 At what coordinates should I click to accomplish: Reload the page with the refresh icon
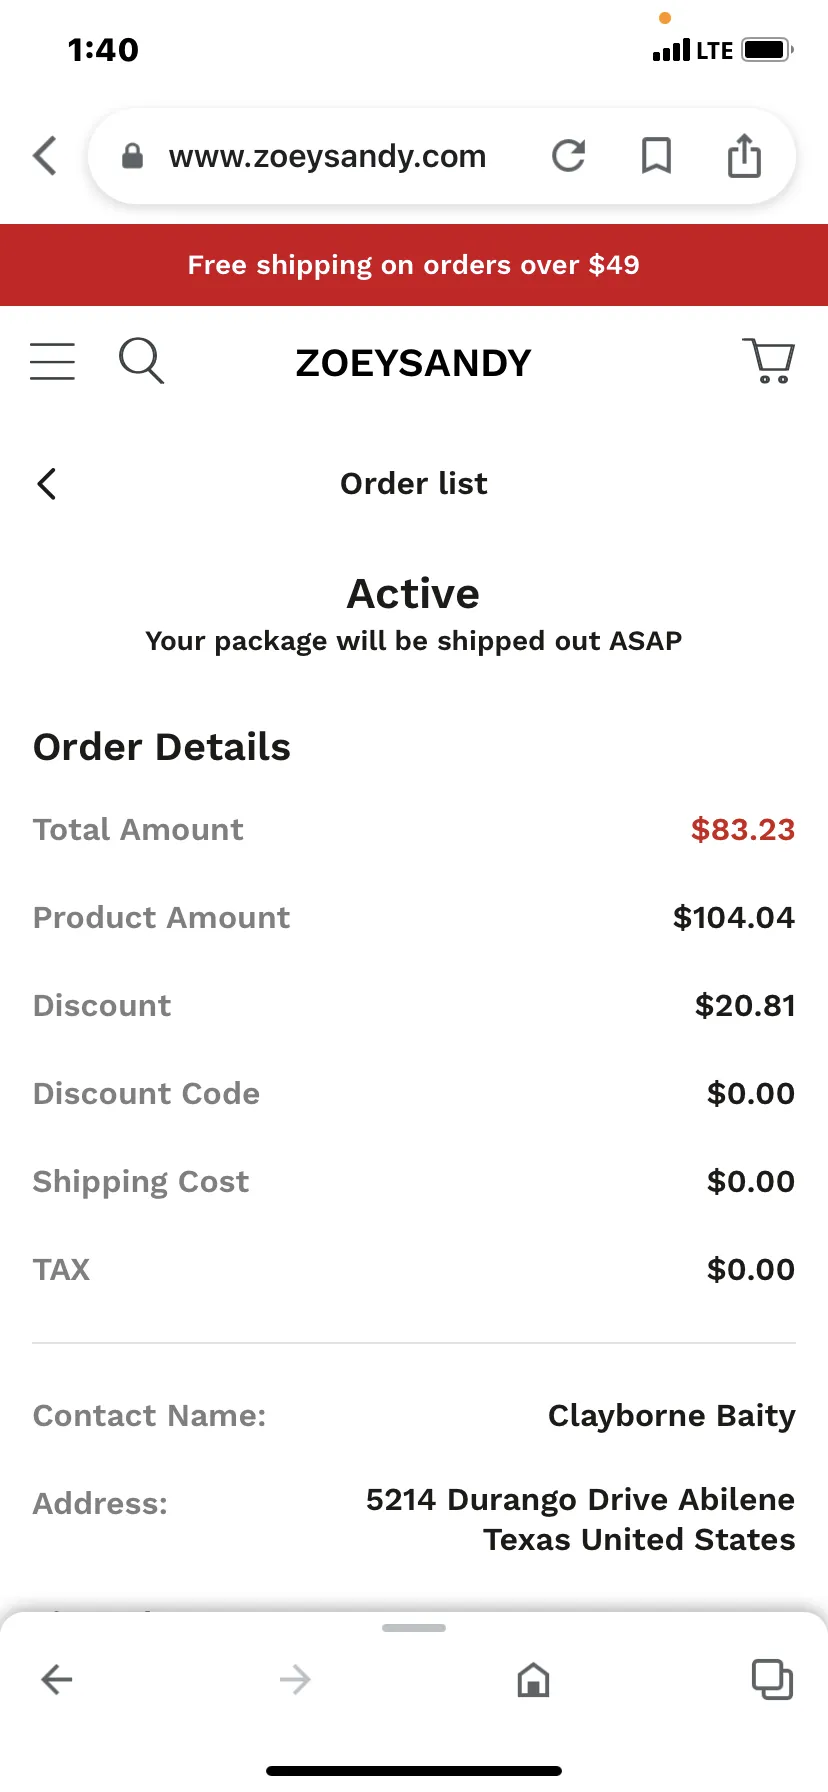coord(568,156)
